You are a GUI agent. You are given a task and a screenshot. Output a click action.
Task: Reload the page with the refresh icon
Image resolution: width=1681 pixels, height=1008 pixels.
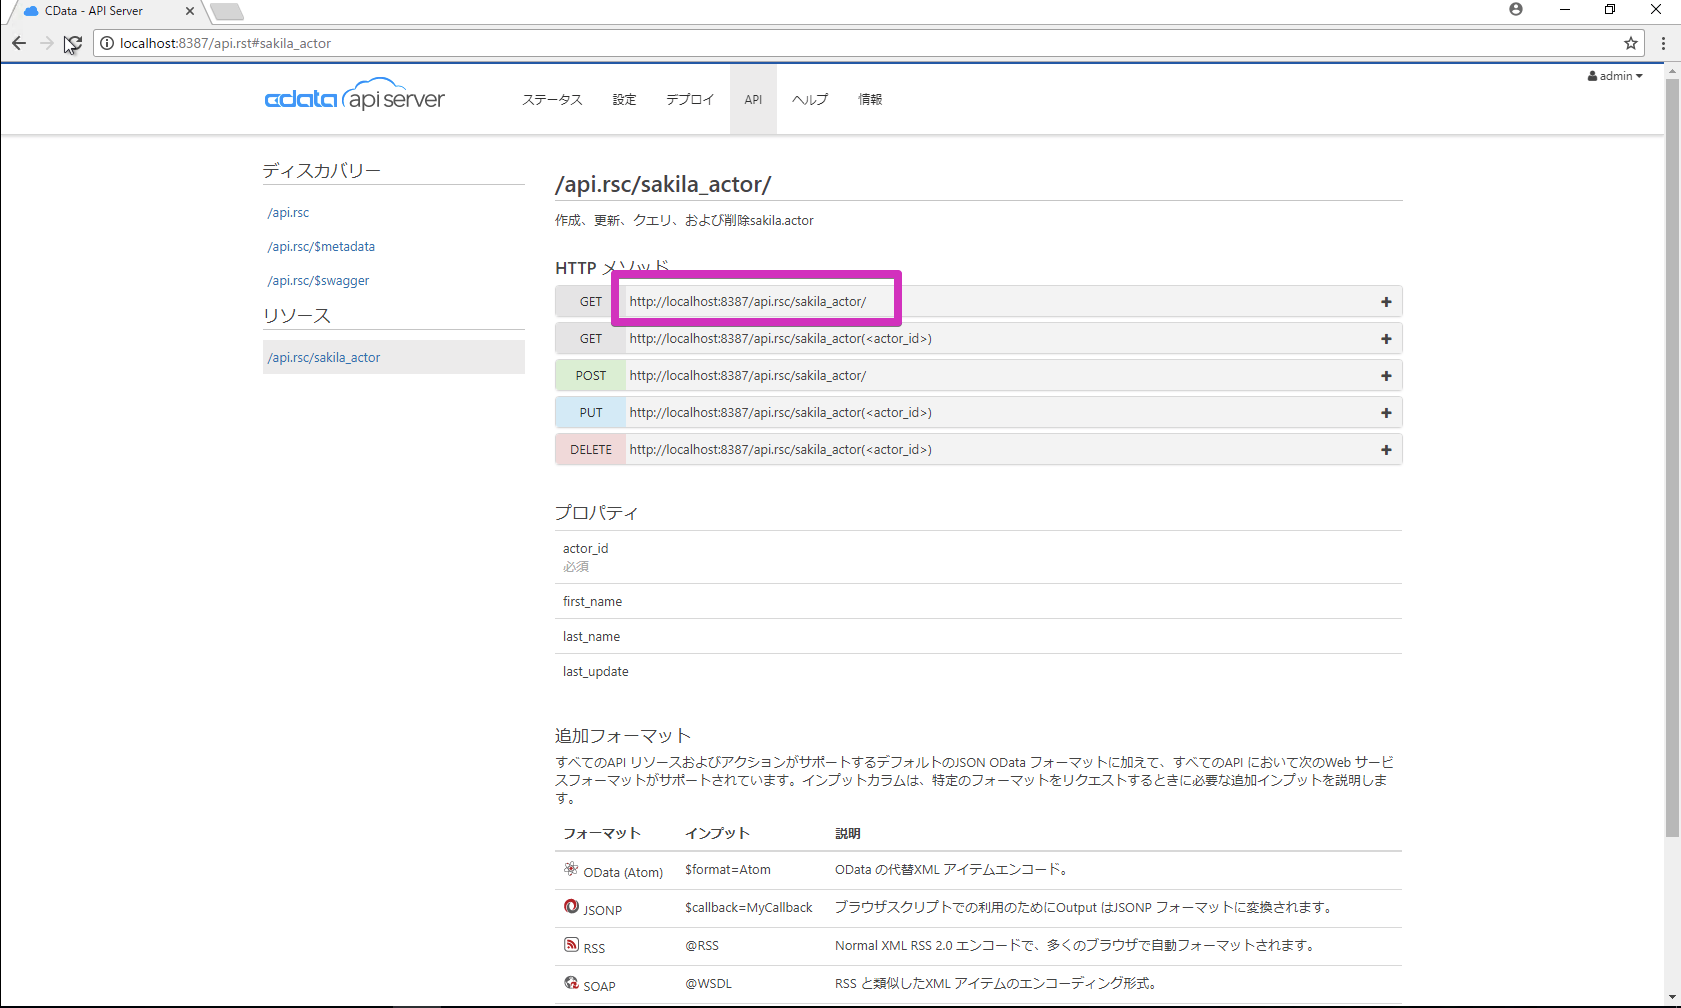coord(72,43)
